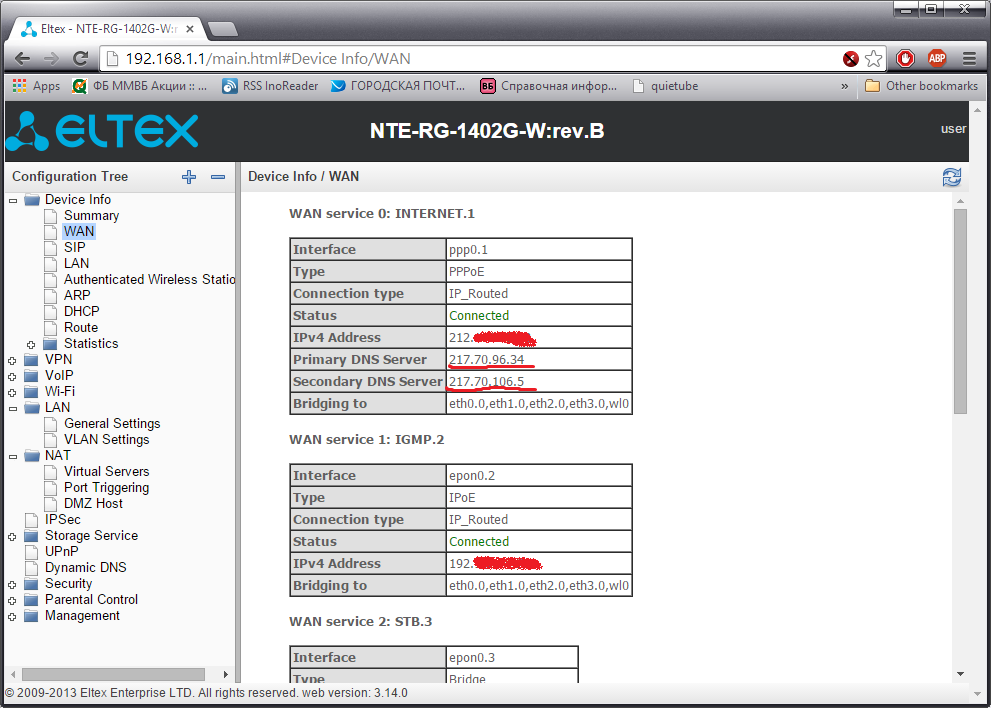Open the red stop-hand extension
Screen dimensions: 991x708
coord(906,59)
